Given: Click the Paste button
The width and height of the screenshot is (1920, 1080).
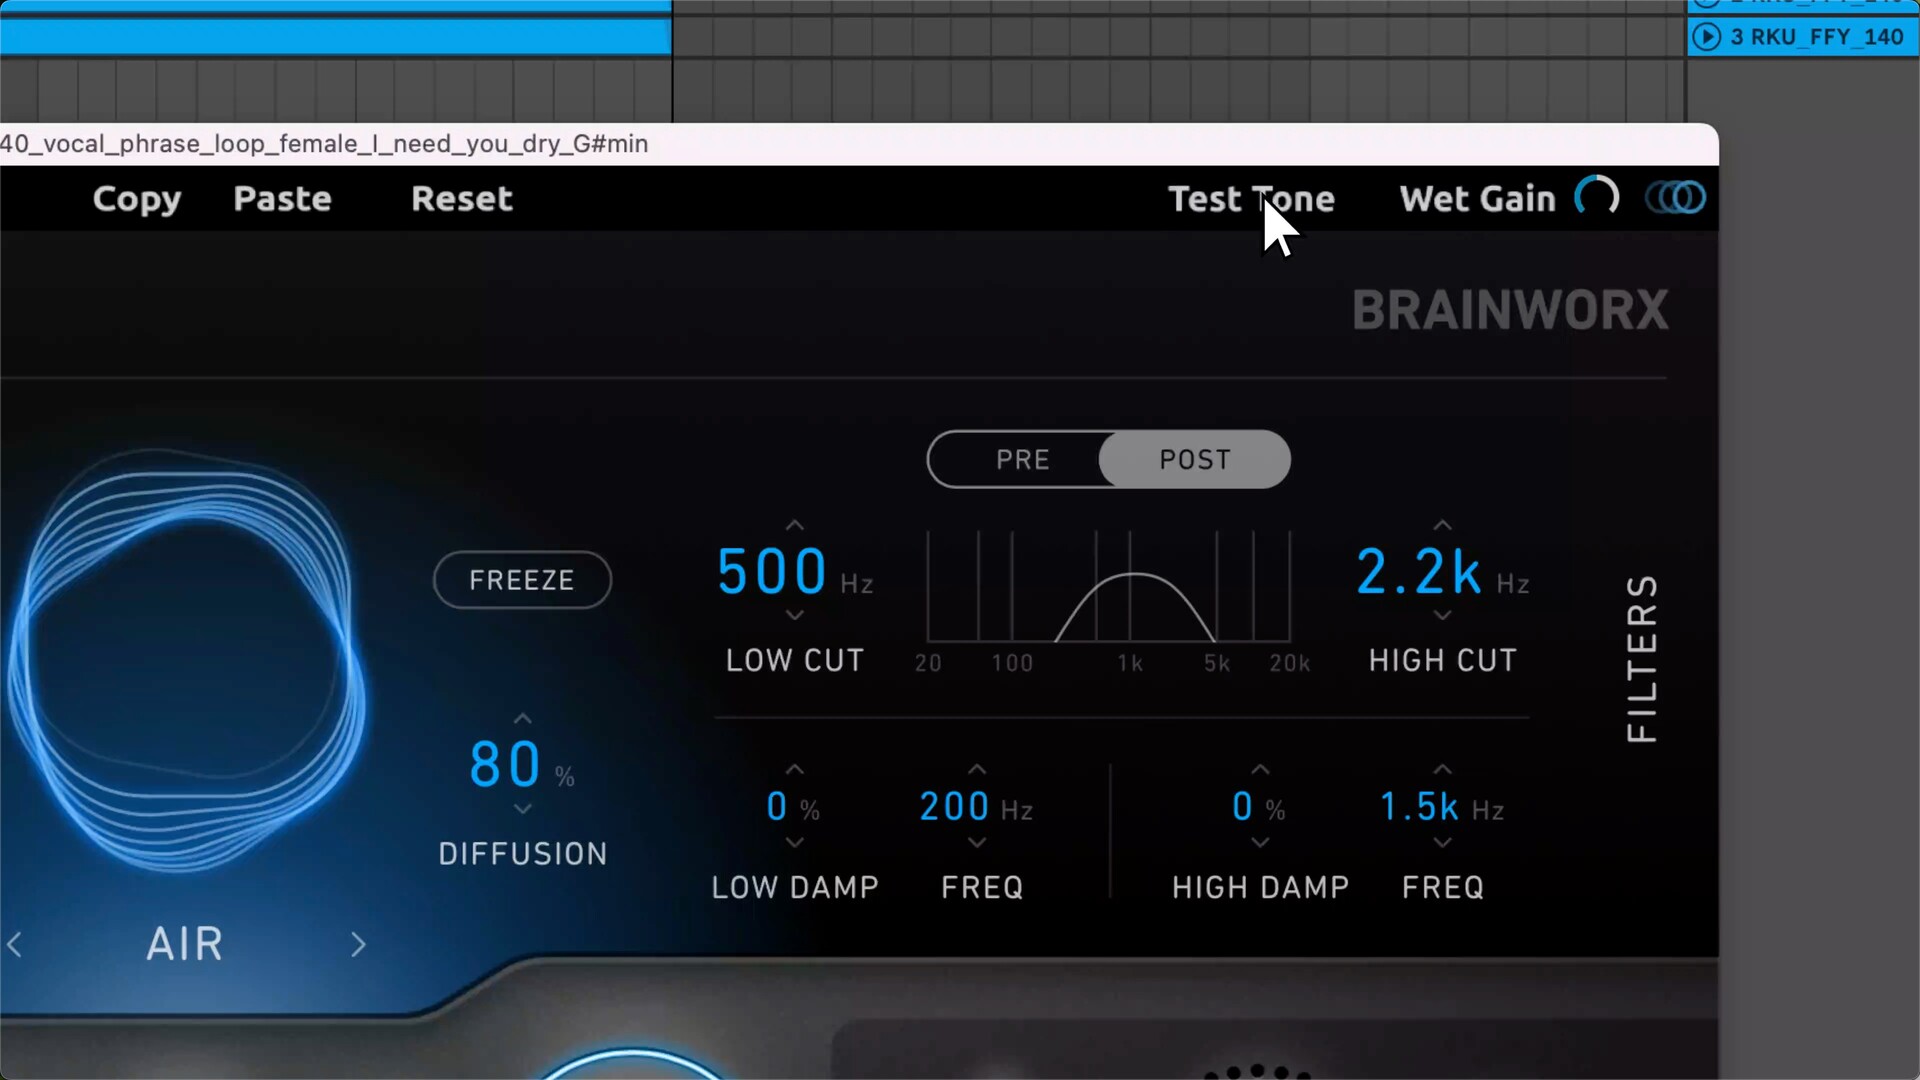Looking at the screenshot, I should point(282,199).
